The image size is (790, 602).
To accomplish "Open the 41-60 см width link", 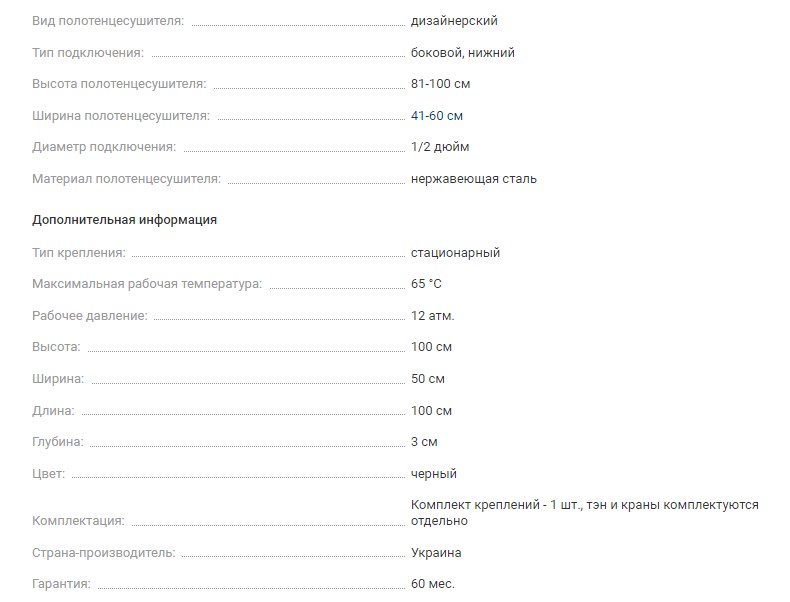I will point(436,116).
